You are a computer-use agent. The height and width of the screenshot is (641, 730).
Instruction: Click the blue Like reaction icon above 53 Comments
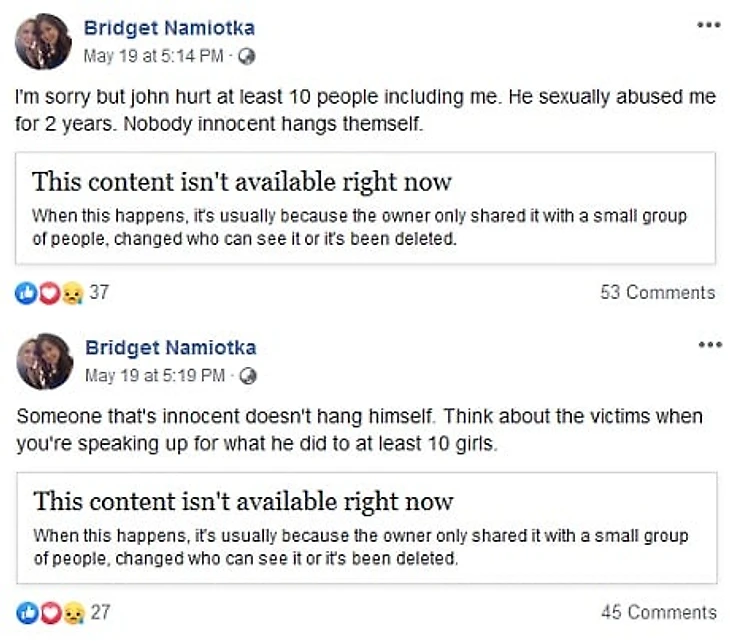click(x=24, y=292)
